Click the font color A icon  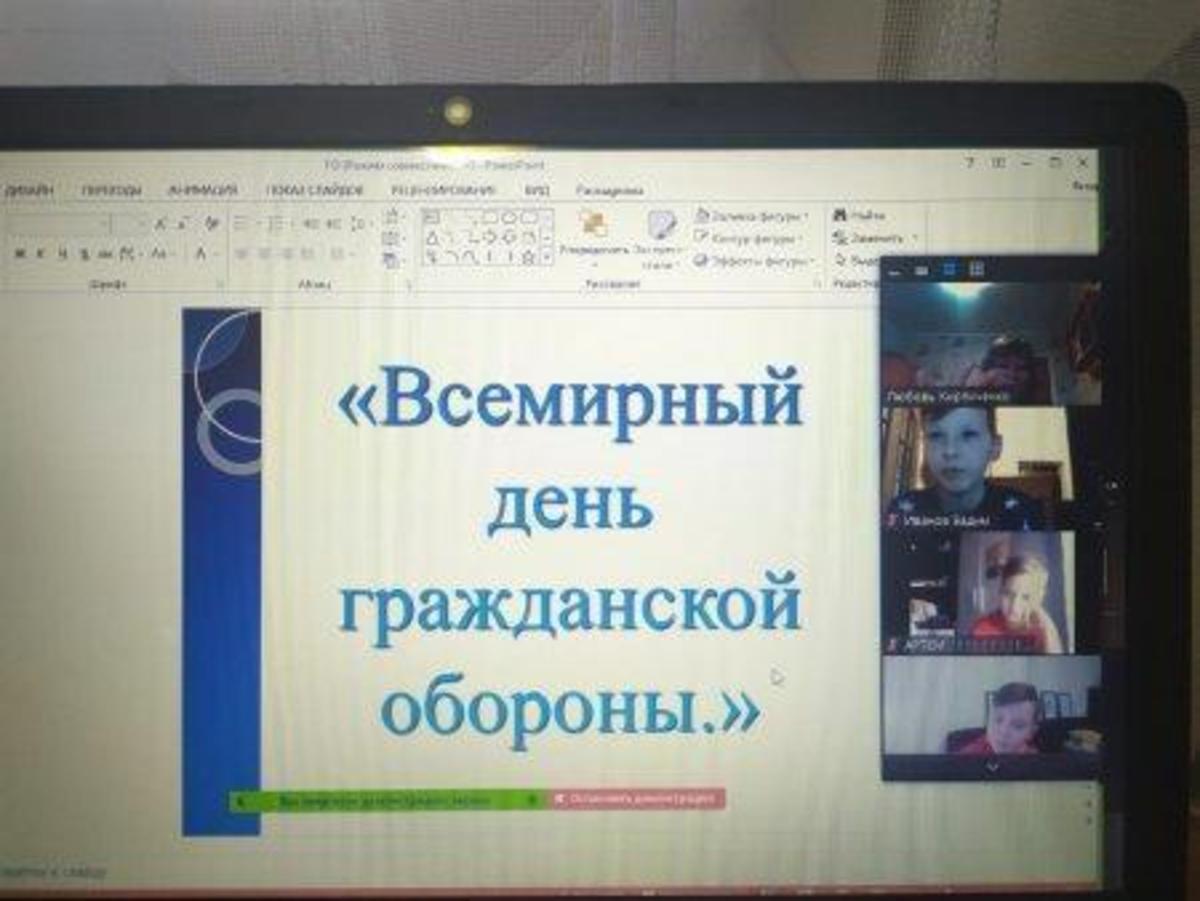pos(201,254)
